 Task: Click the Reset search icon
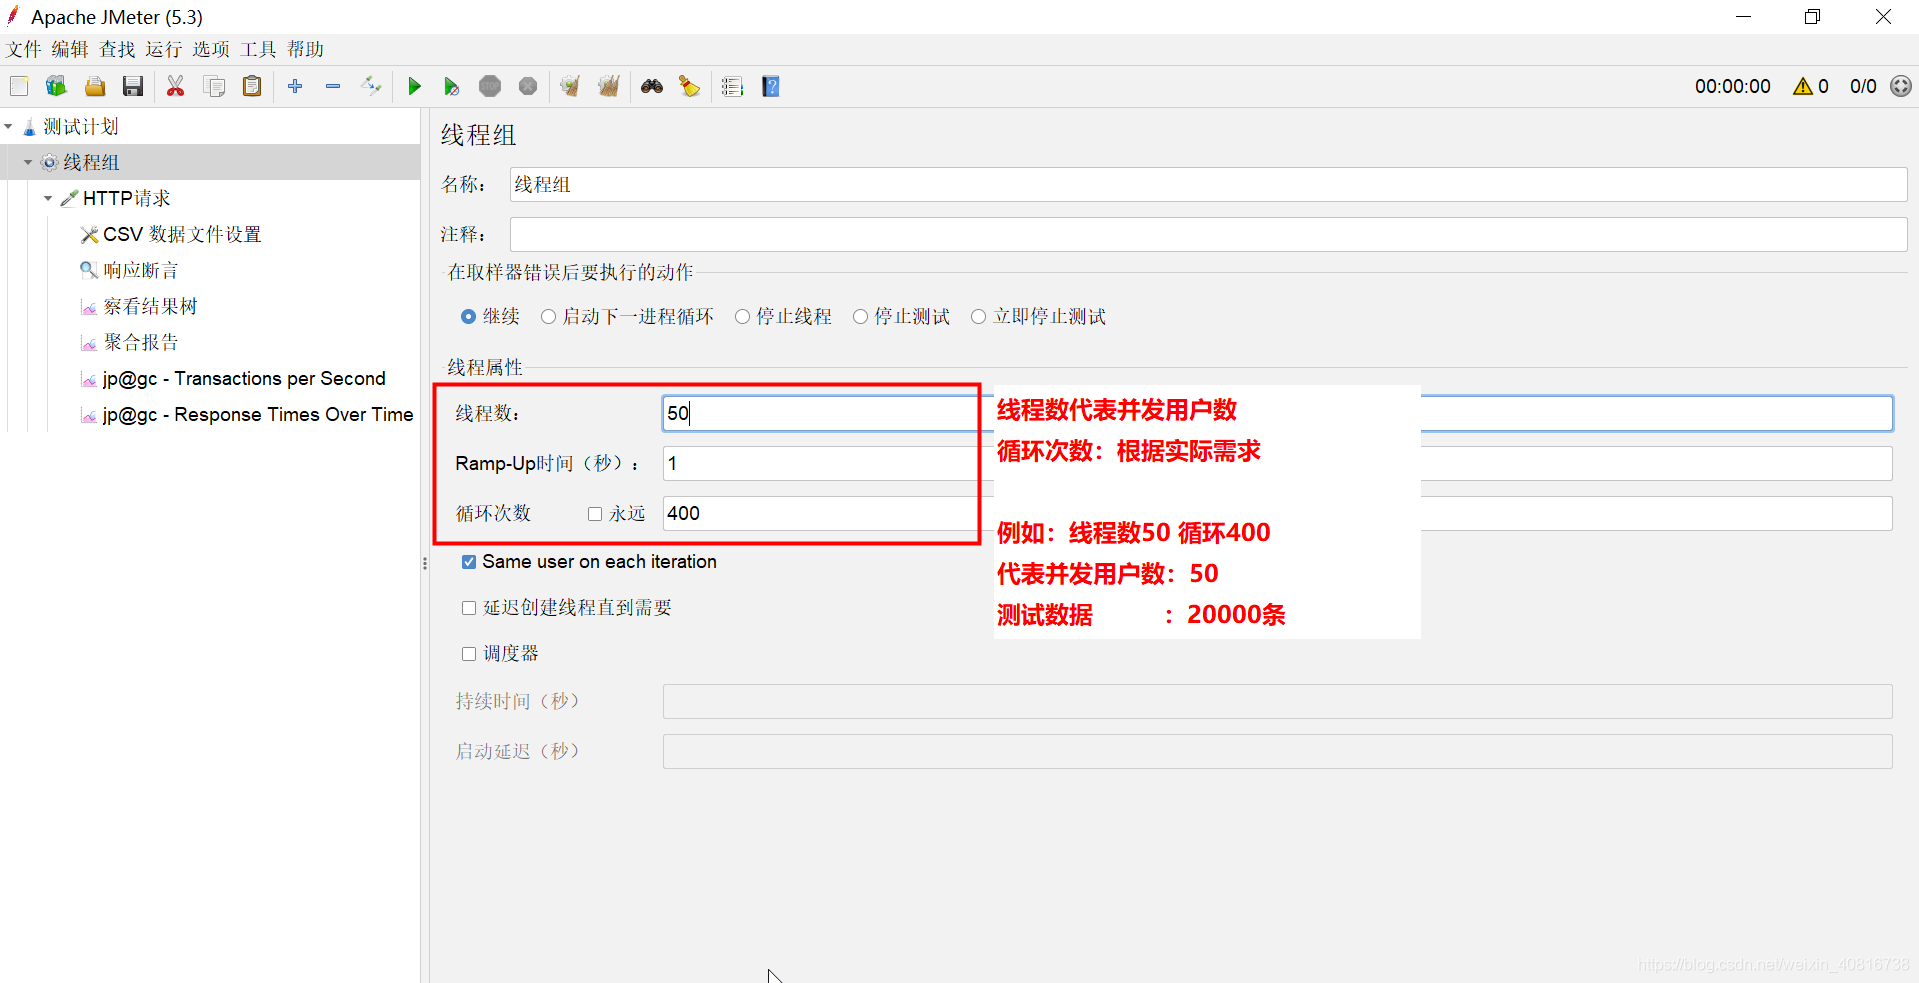click(x=690, y=87)
